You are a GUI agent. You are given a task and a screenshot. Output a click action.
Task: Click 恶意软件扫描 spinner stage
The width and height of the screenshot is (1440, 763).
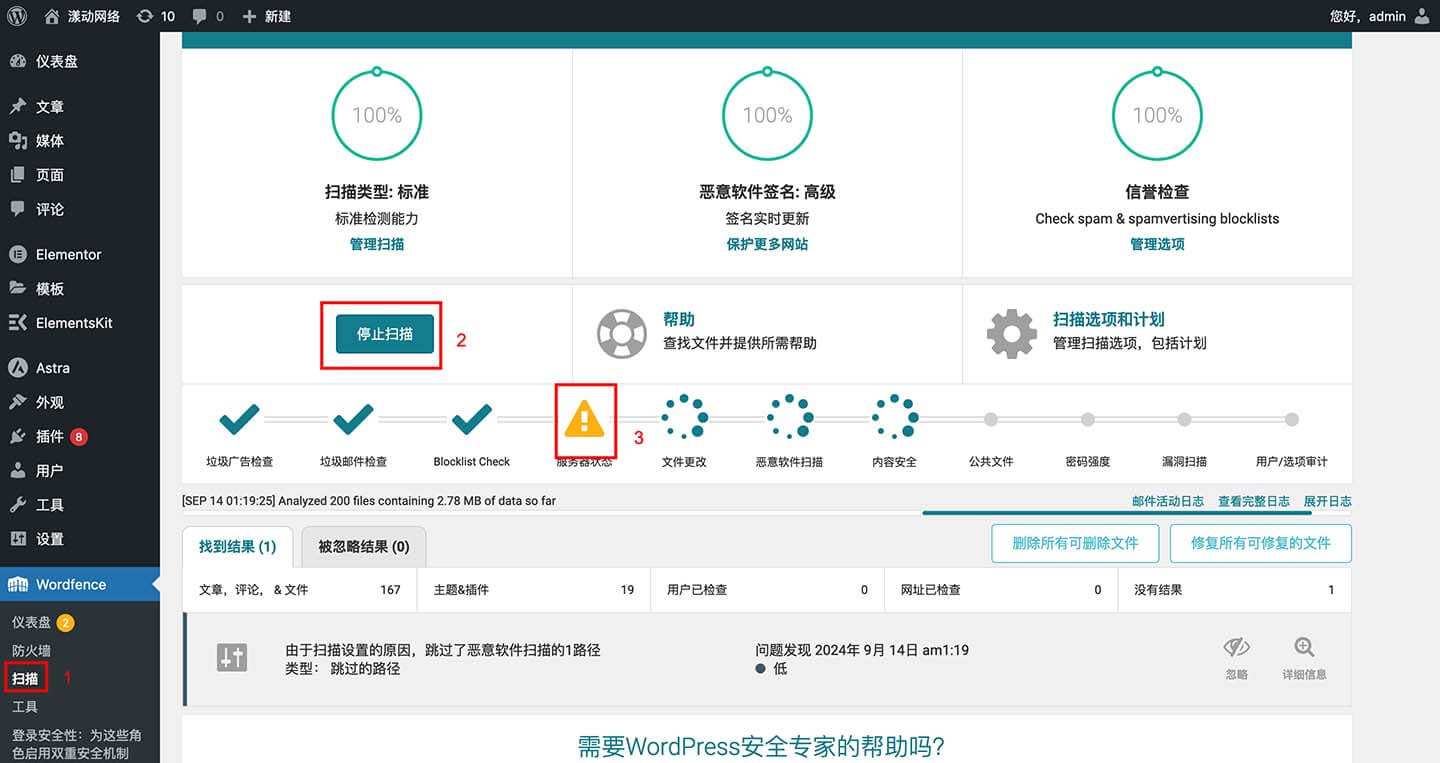pos(790,418)
